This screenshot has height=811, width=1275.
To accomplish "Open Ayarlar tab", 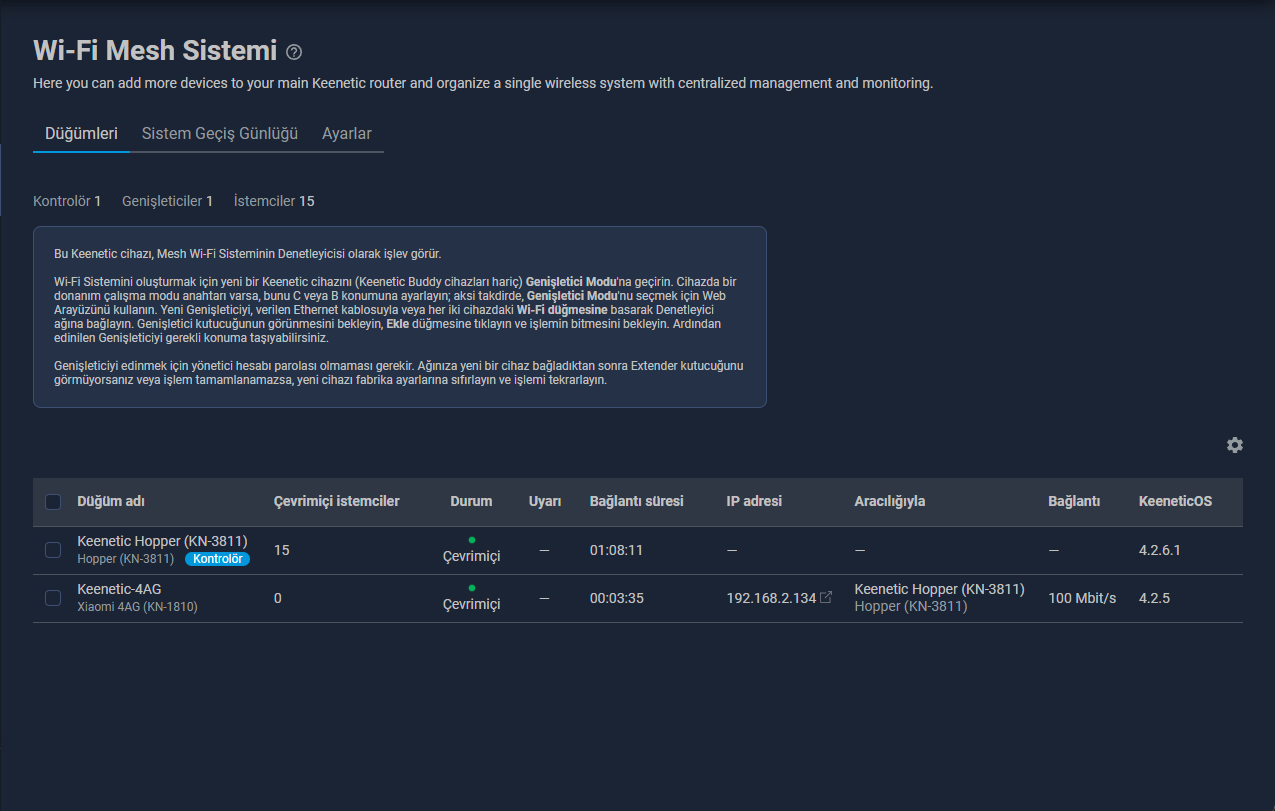I will tap(347, 133).
